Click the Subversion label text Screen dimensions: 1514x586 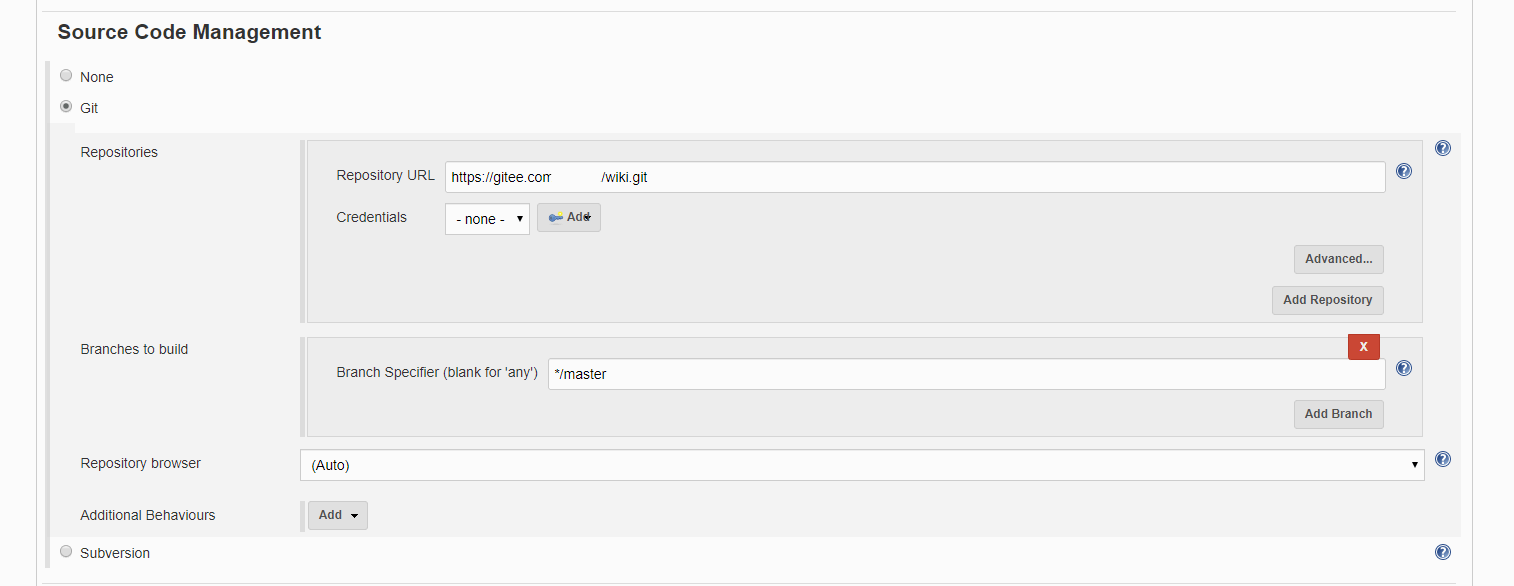[115, 553]
